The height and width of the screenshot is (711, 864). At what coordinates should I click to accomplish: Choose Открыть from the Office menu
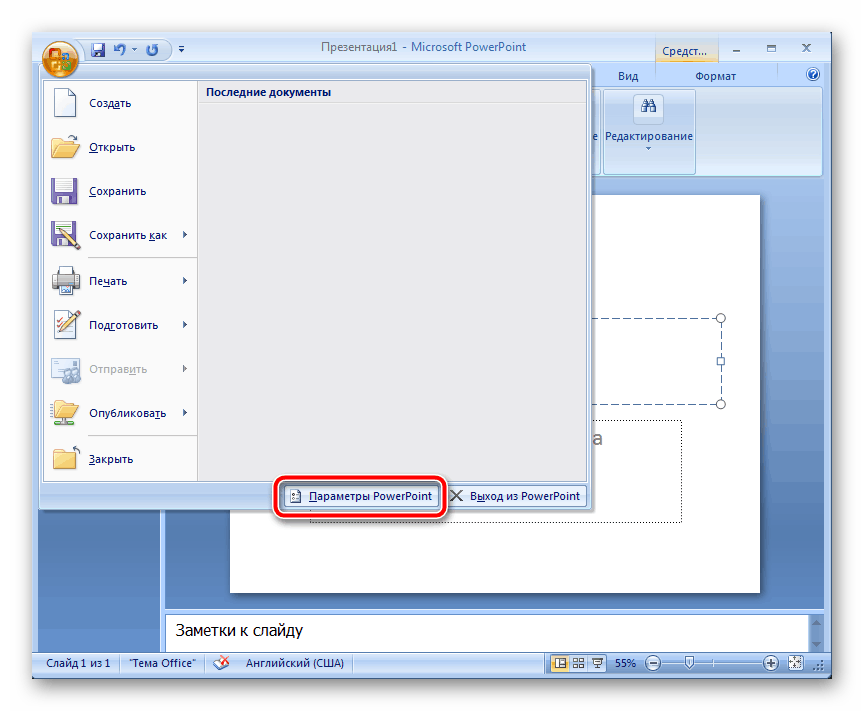tap(112, 147)
